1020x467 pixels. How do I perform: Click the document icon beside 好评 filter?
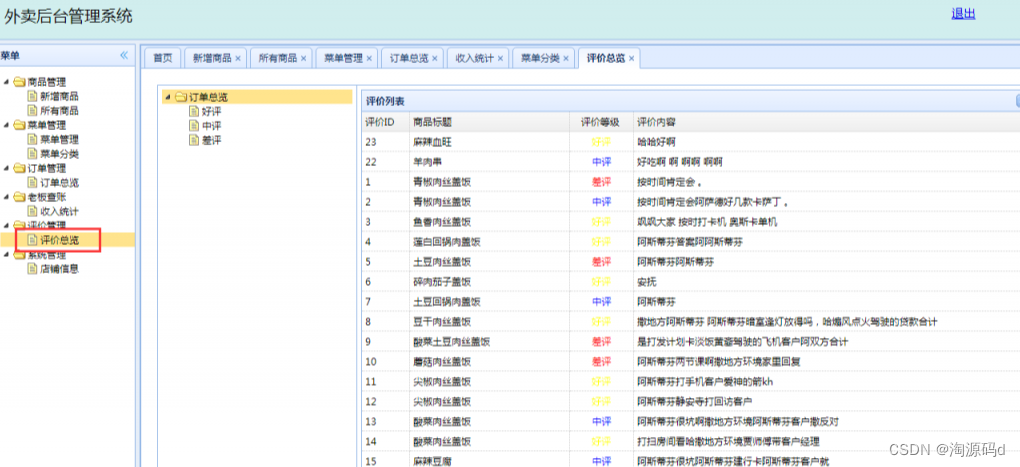pyautogui.click(x=193, y=111)
